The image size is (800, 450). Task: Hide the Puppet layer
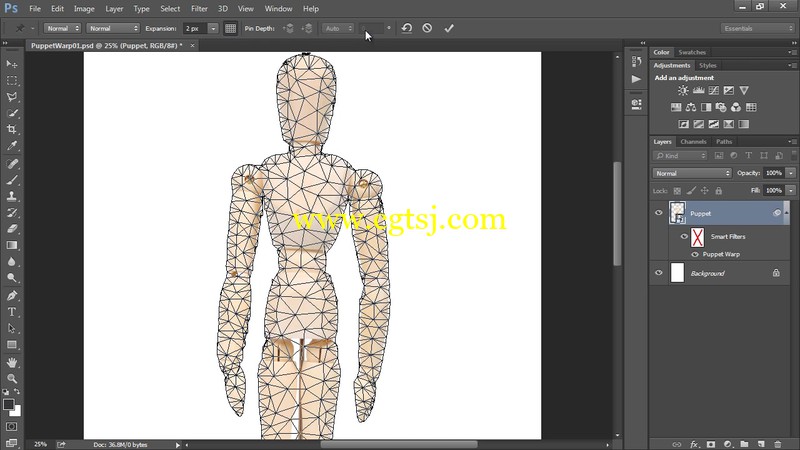[x=659, y=213]
